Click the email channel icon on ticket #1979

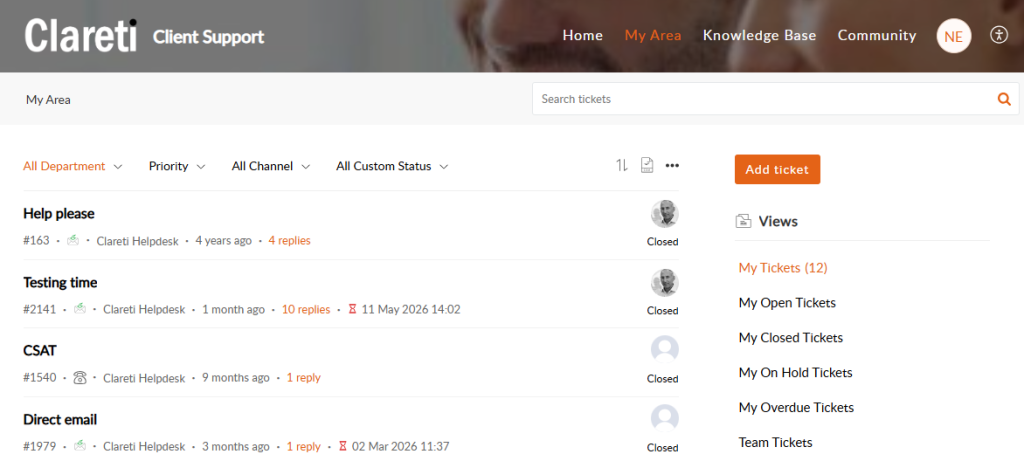click(x=80, y=446)
